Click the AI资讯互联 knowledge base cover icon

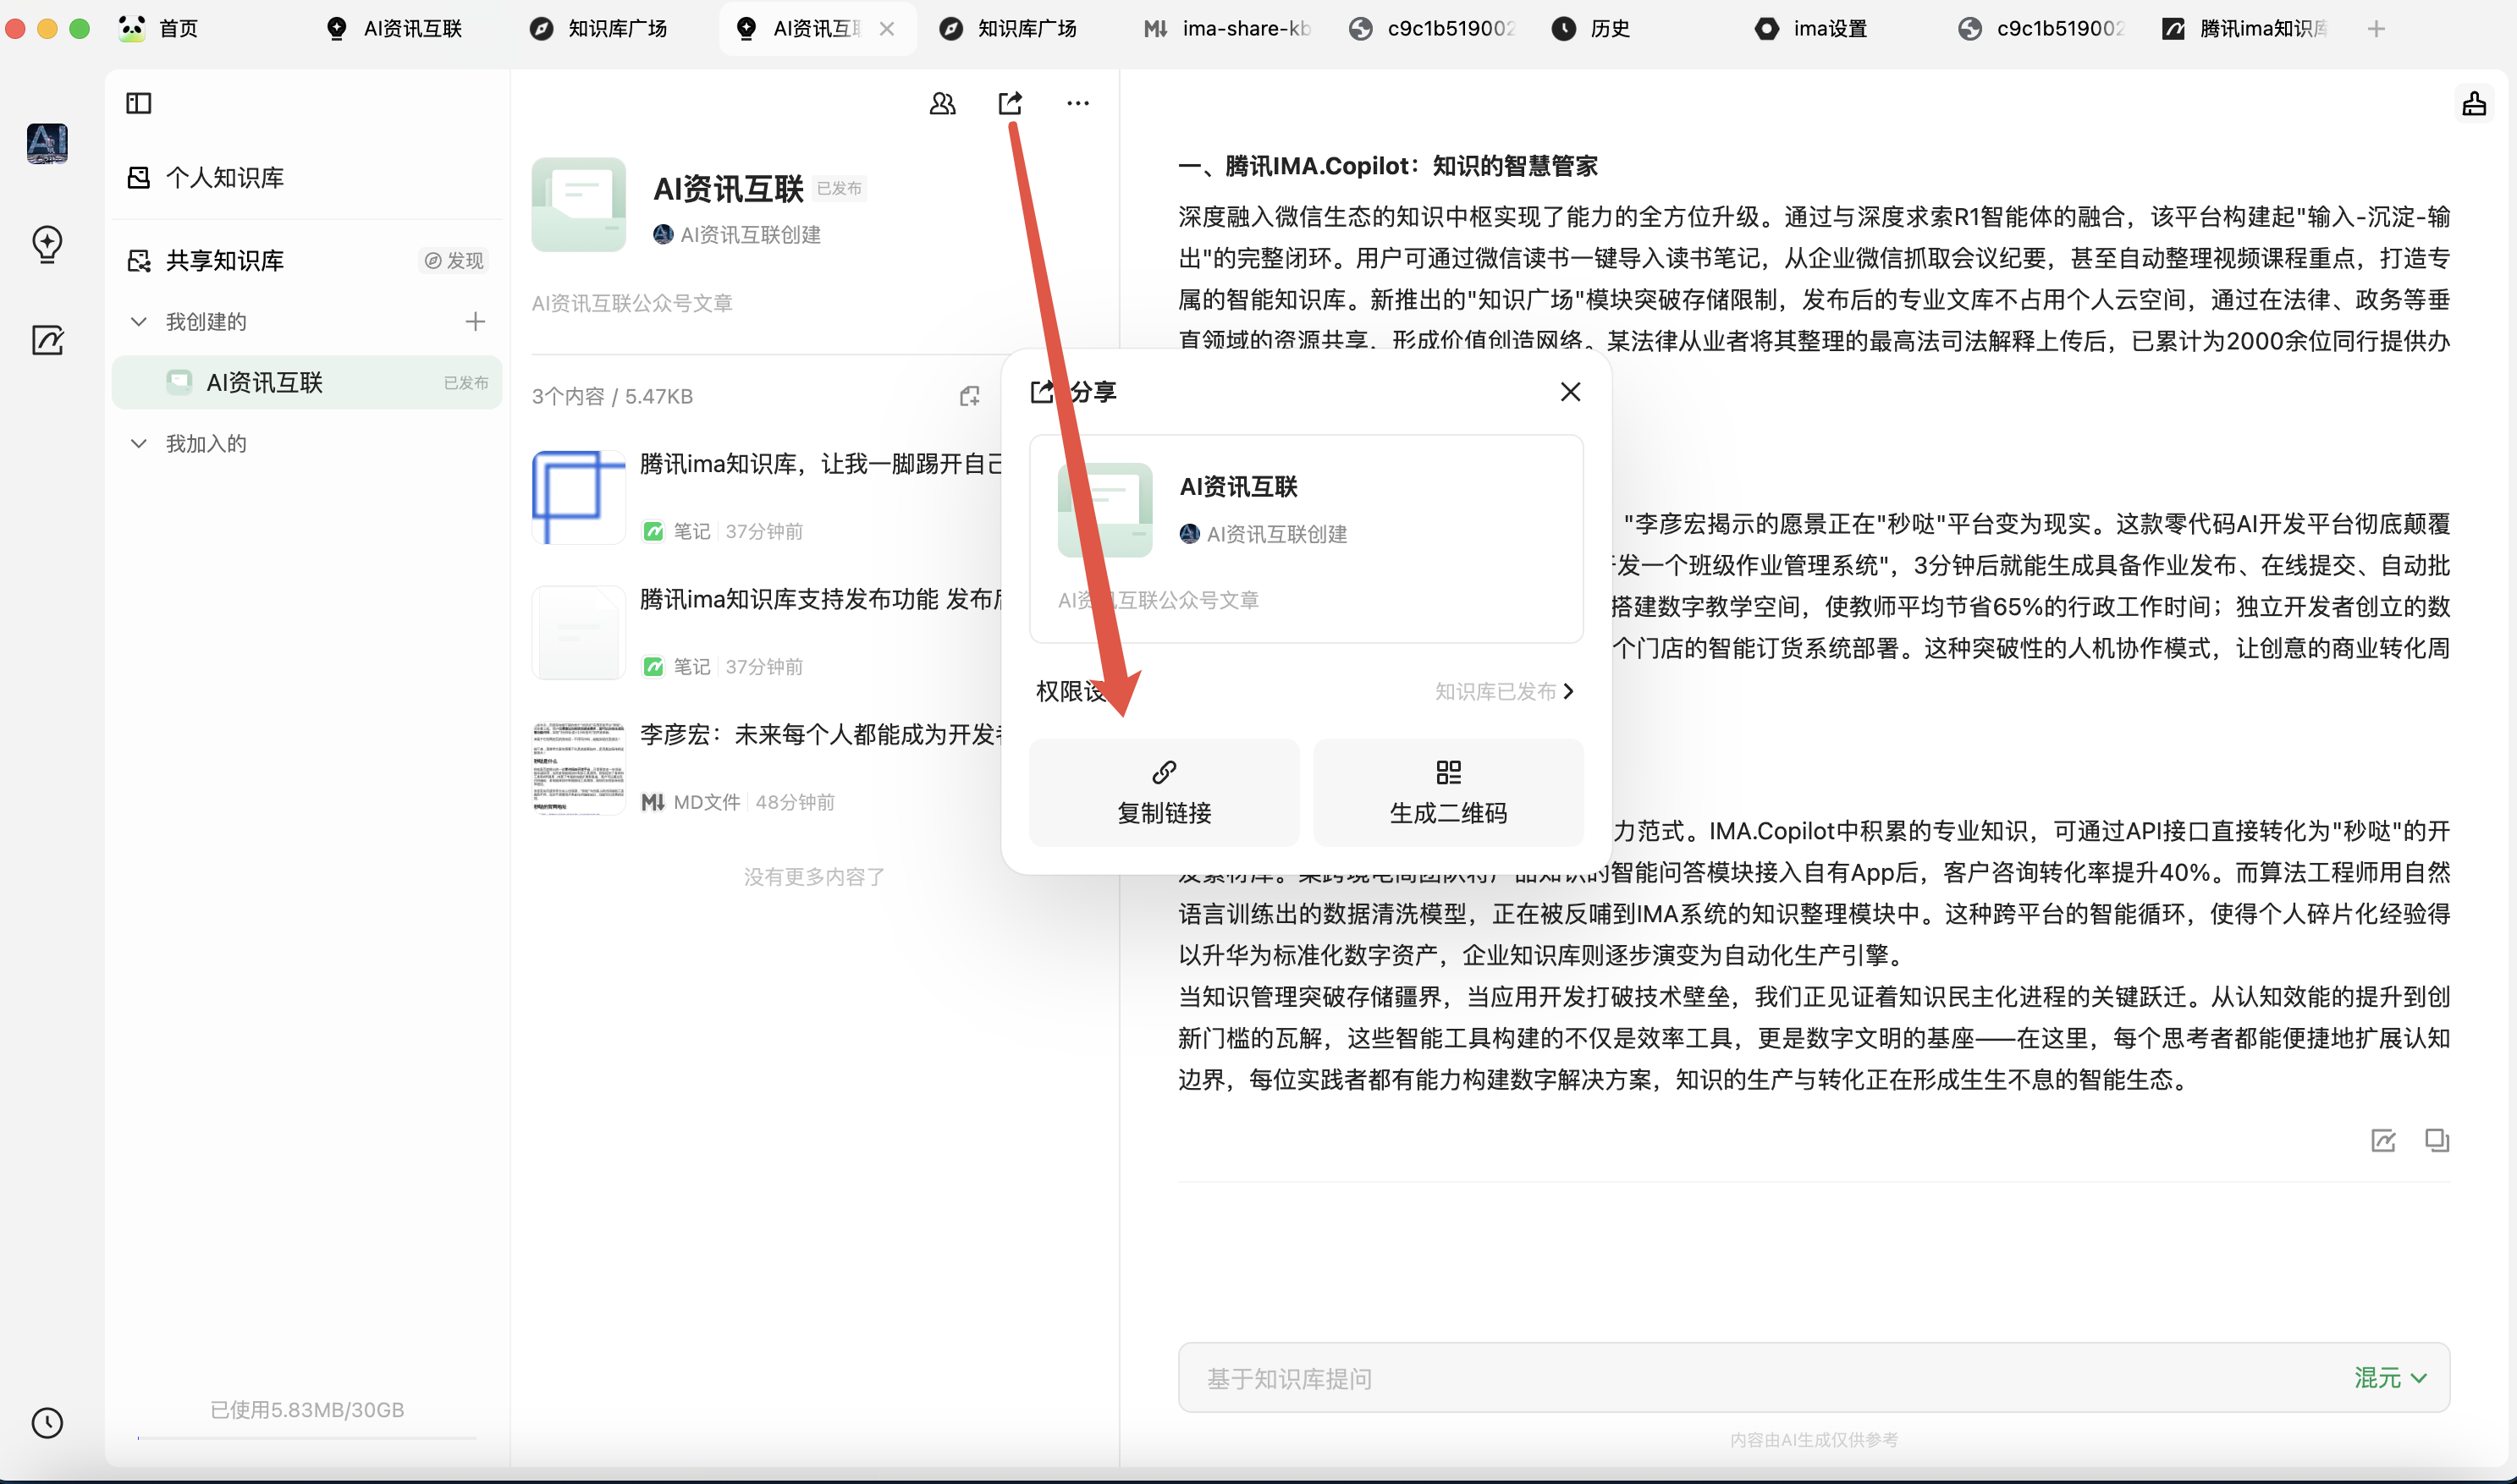coord(578,204)
